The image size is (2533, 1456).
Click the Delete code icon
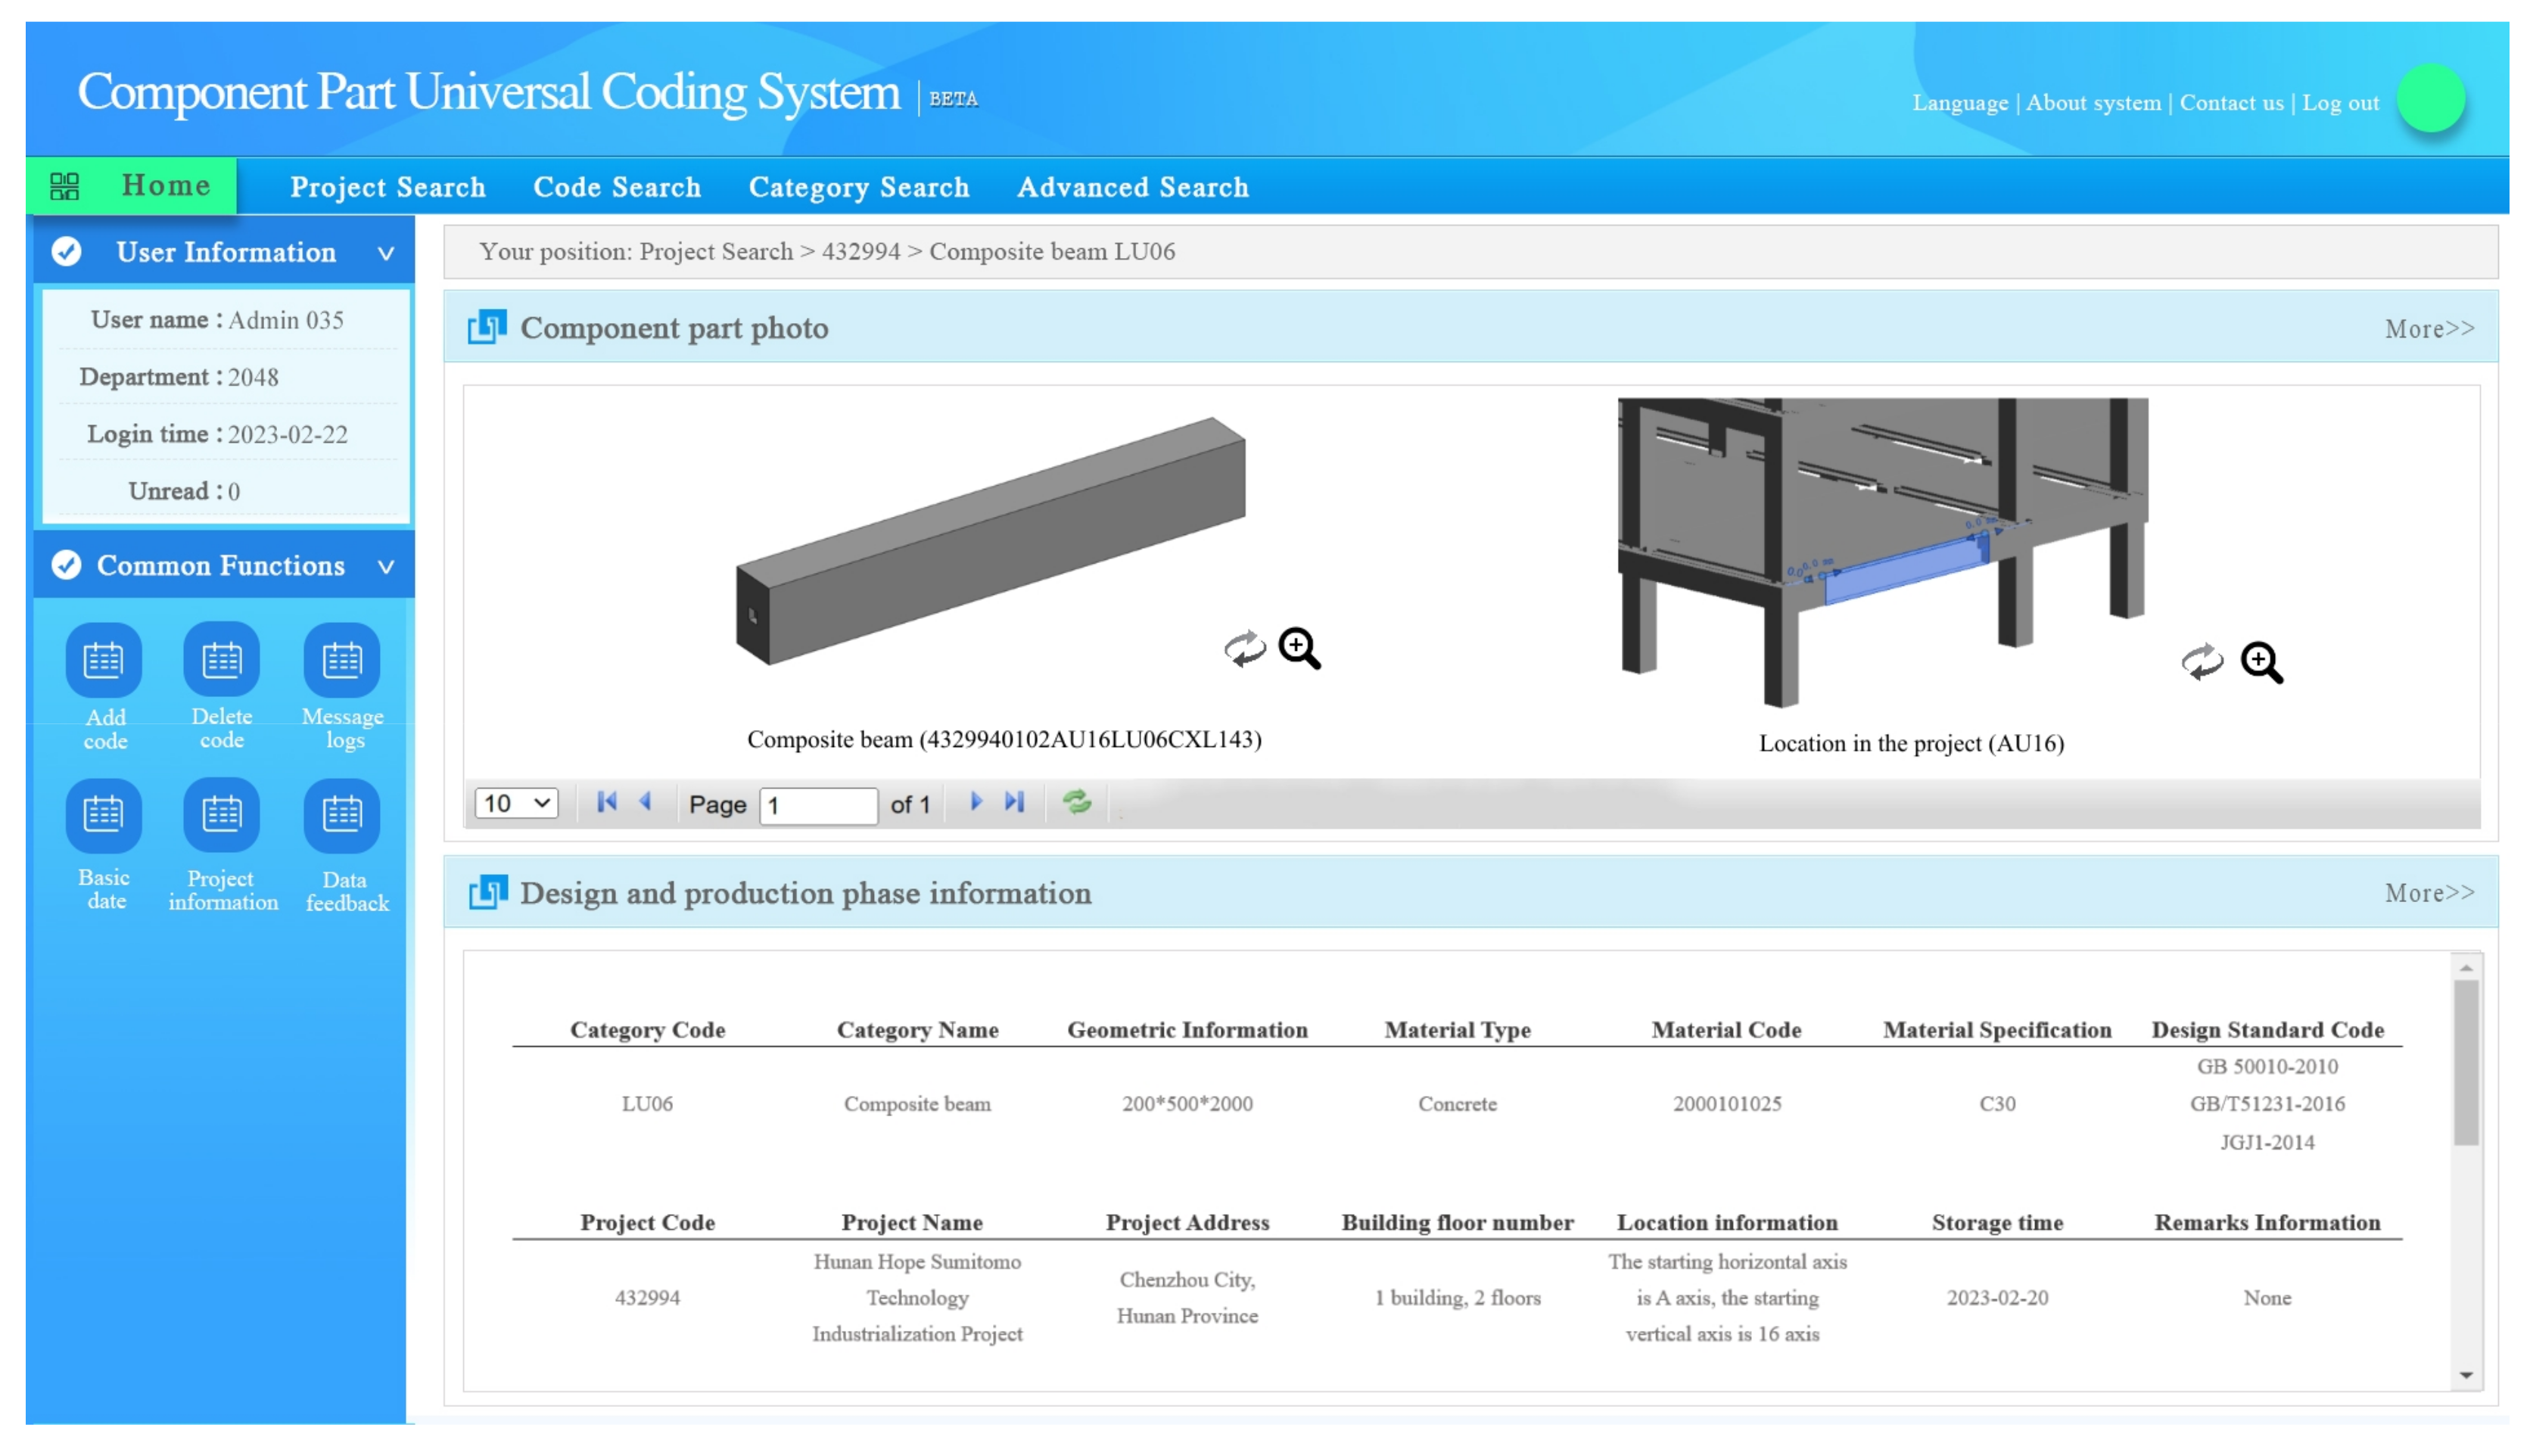(x=221, y=660)
